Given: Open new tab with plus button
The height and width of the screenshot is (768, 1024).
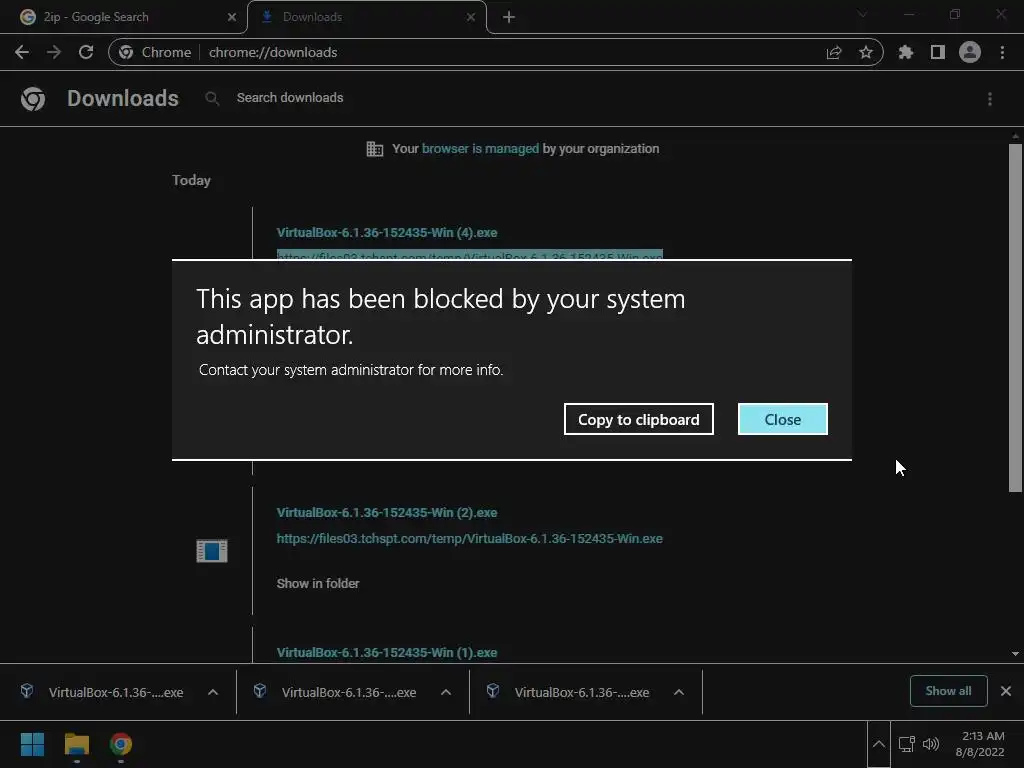Looking at the screenshot, I should point(509,17).
